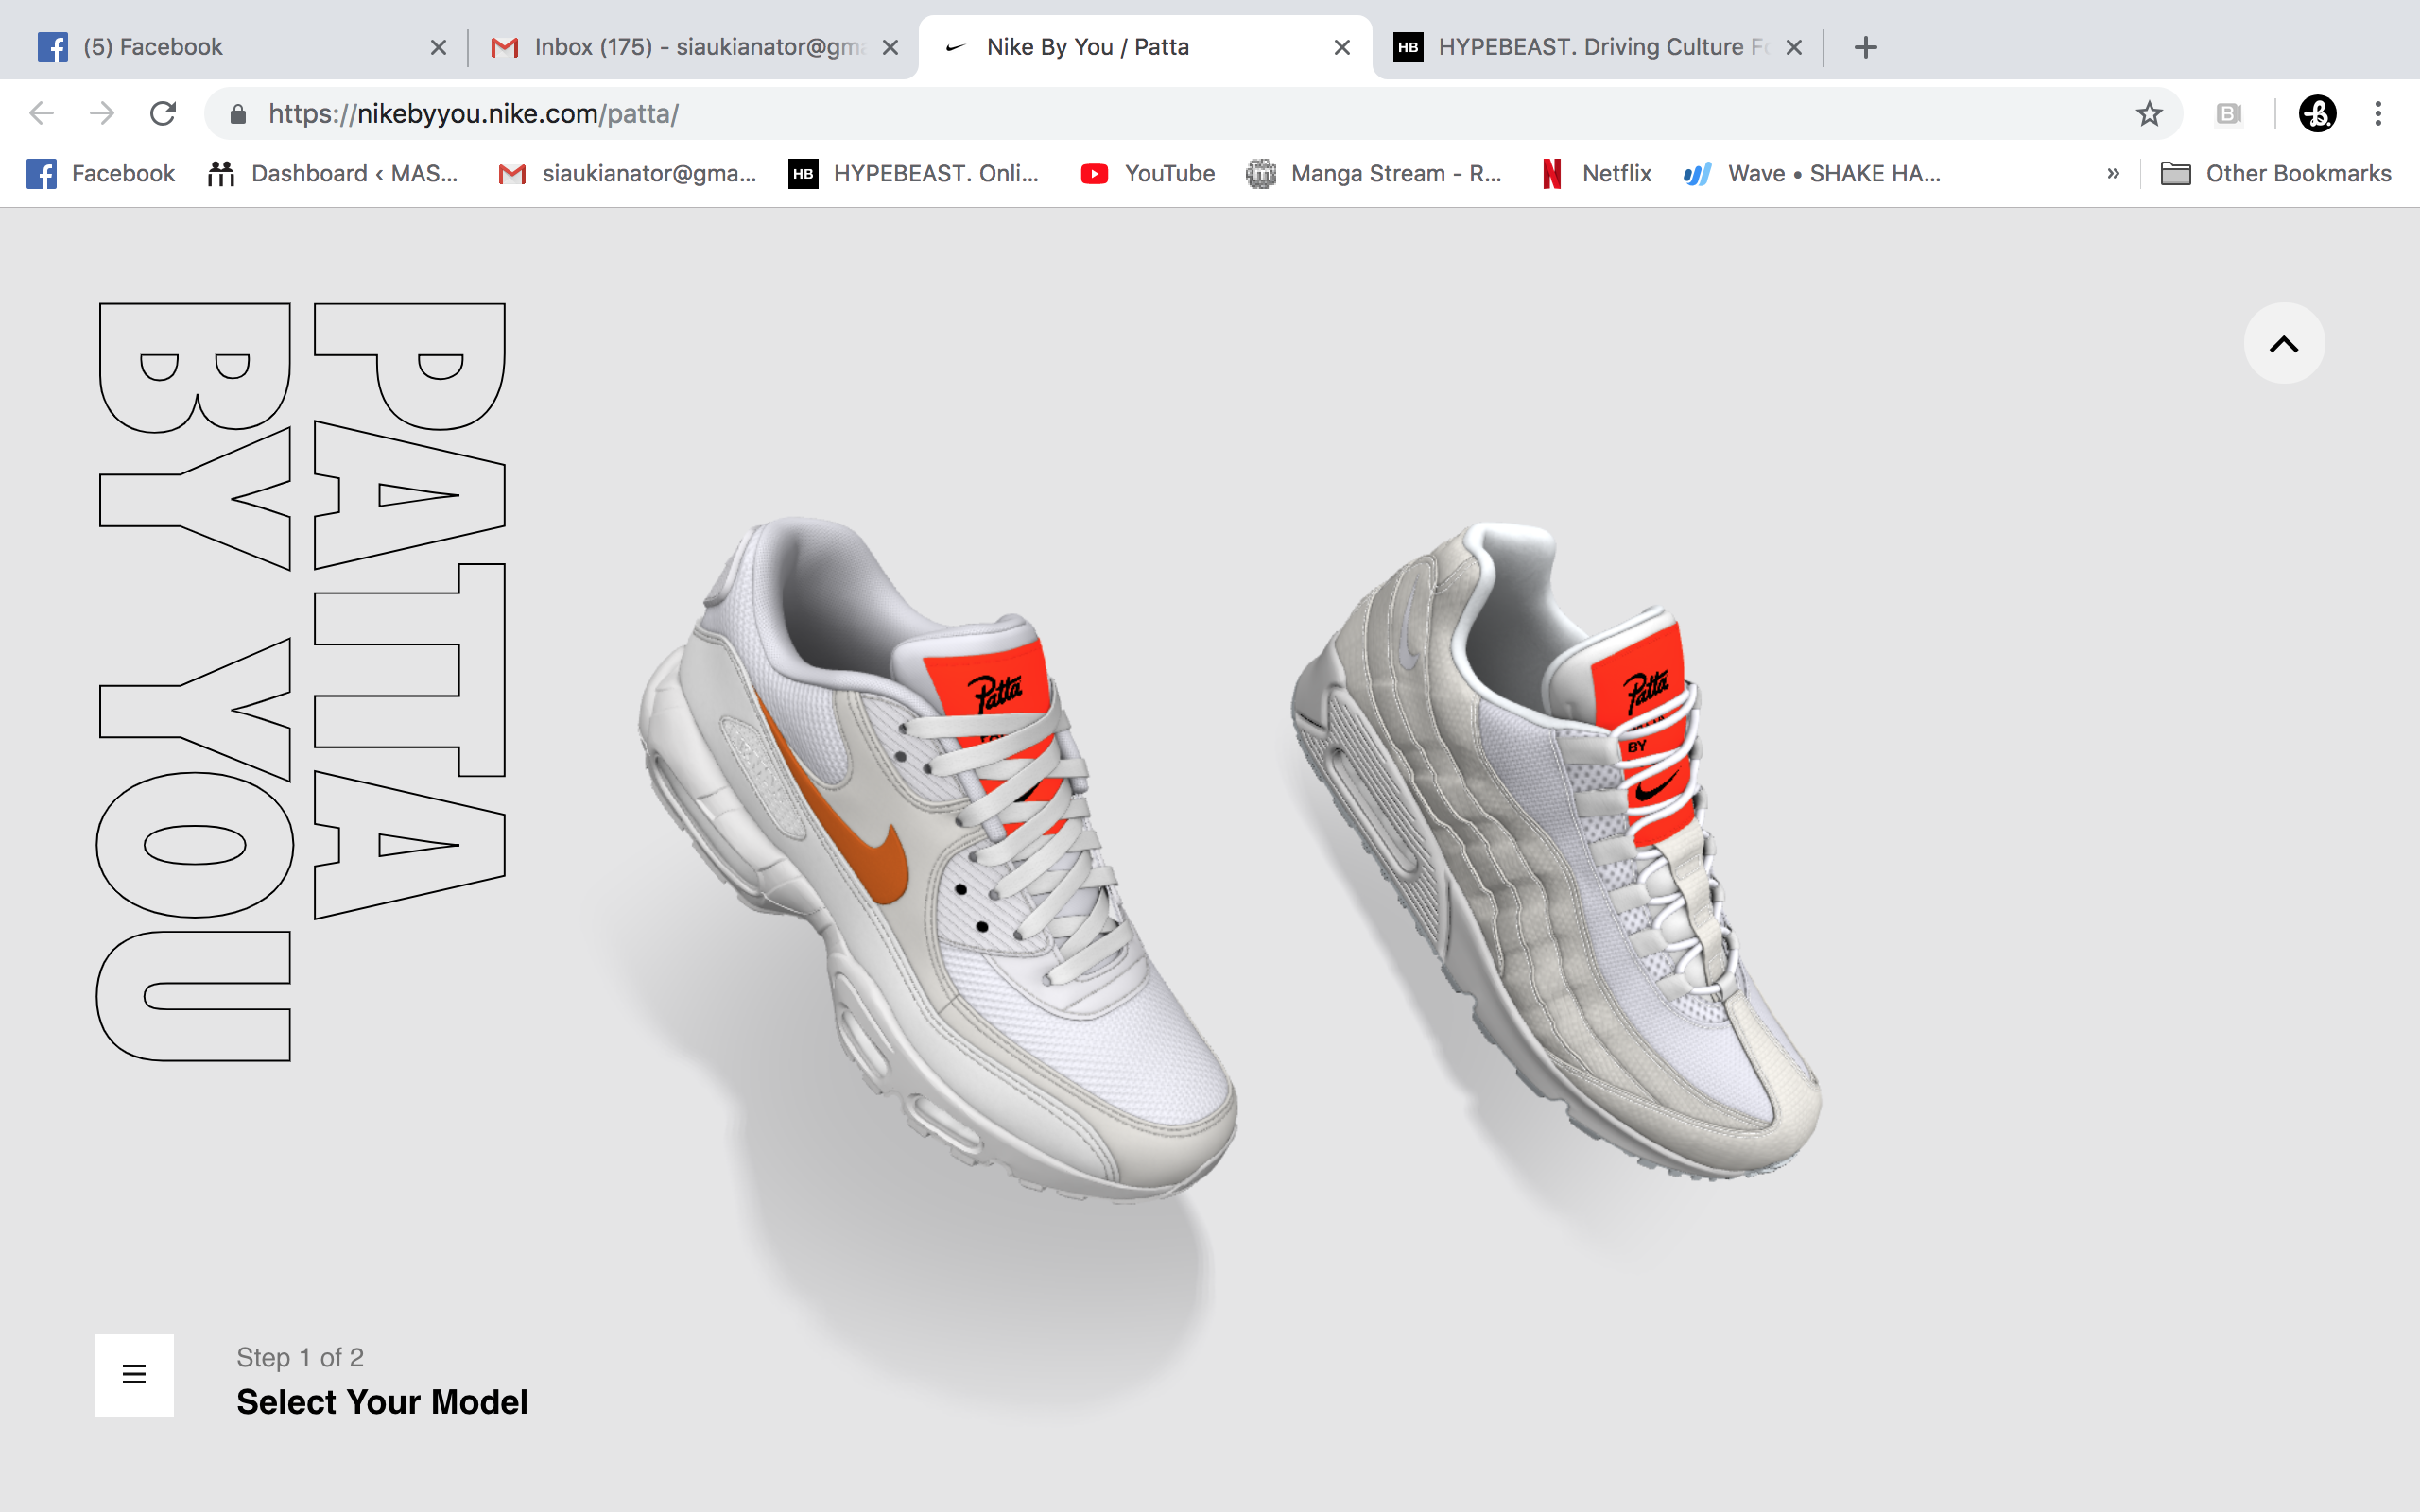The width and height of the screenshot is (2420, 1512).
Task: Open the Chrome three-dot menu
Action: (2378, 114)
